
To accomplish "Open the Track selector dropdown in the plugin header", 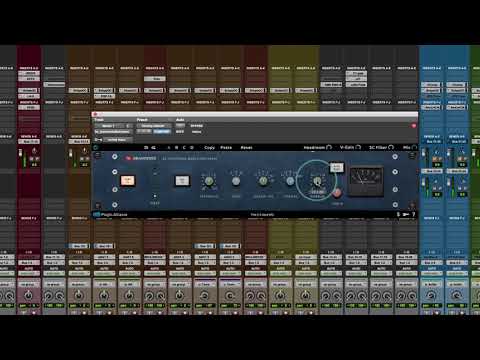I will (114, 126).
